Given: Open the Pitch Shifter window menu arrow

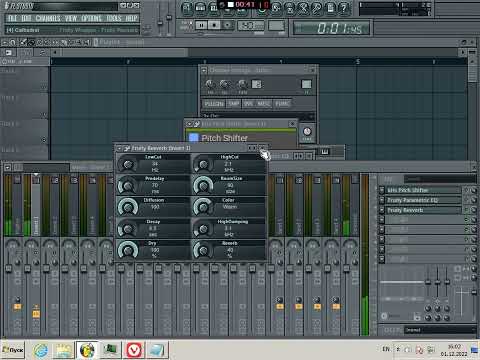Looking at the screenshot, I should tap(189, 124).
